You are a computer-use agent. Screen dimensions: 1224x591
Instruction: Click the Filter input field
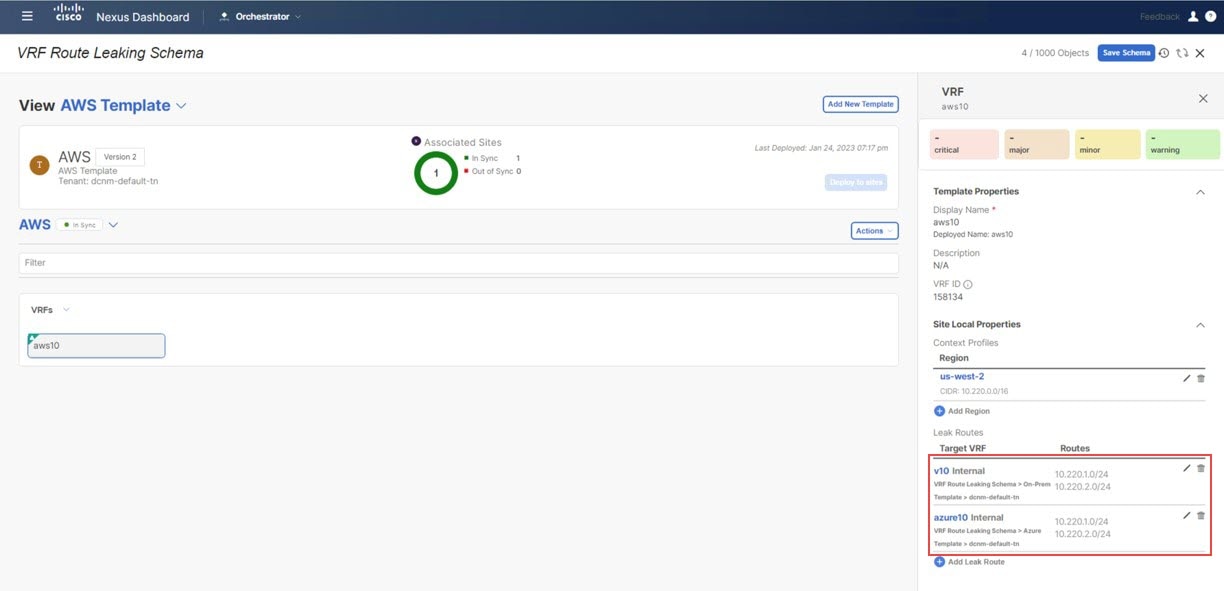(459, 263)
